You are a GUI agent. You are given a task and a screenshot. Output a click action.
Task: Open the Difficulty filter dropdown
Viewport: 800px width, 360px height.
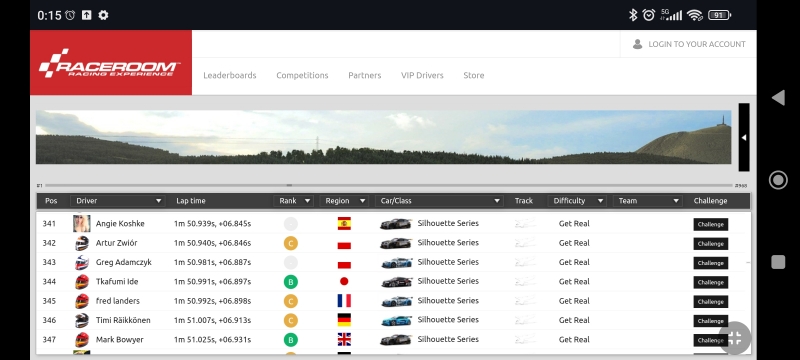point(577,201)
